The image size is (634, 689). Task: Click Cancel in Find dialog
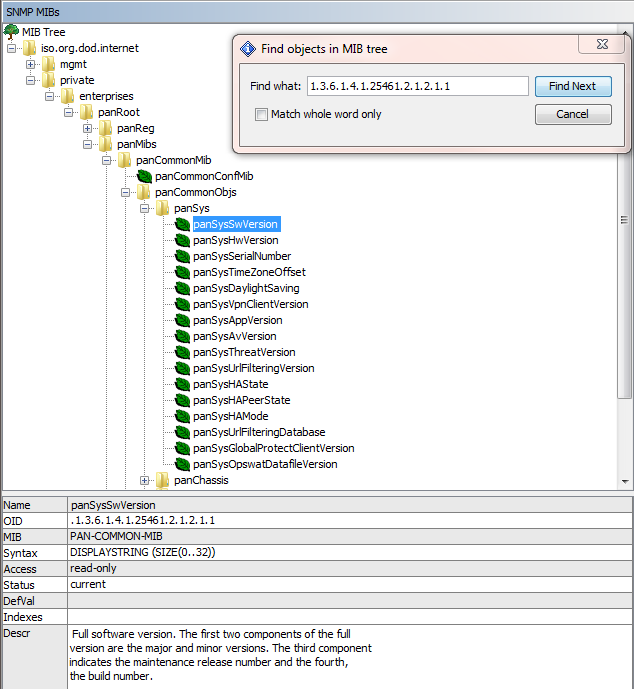click(573, 114)
